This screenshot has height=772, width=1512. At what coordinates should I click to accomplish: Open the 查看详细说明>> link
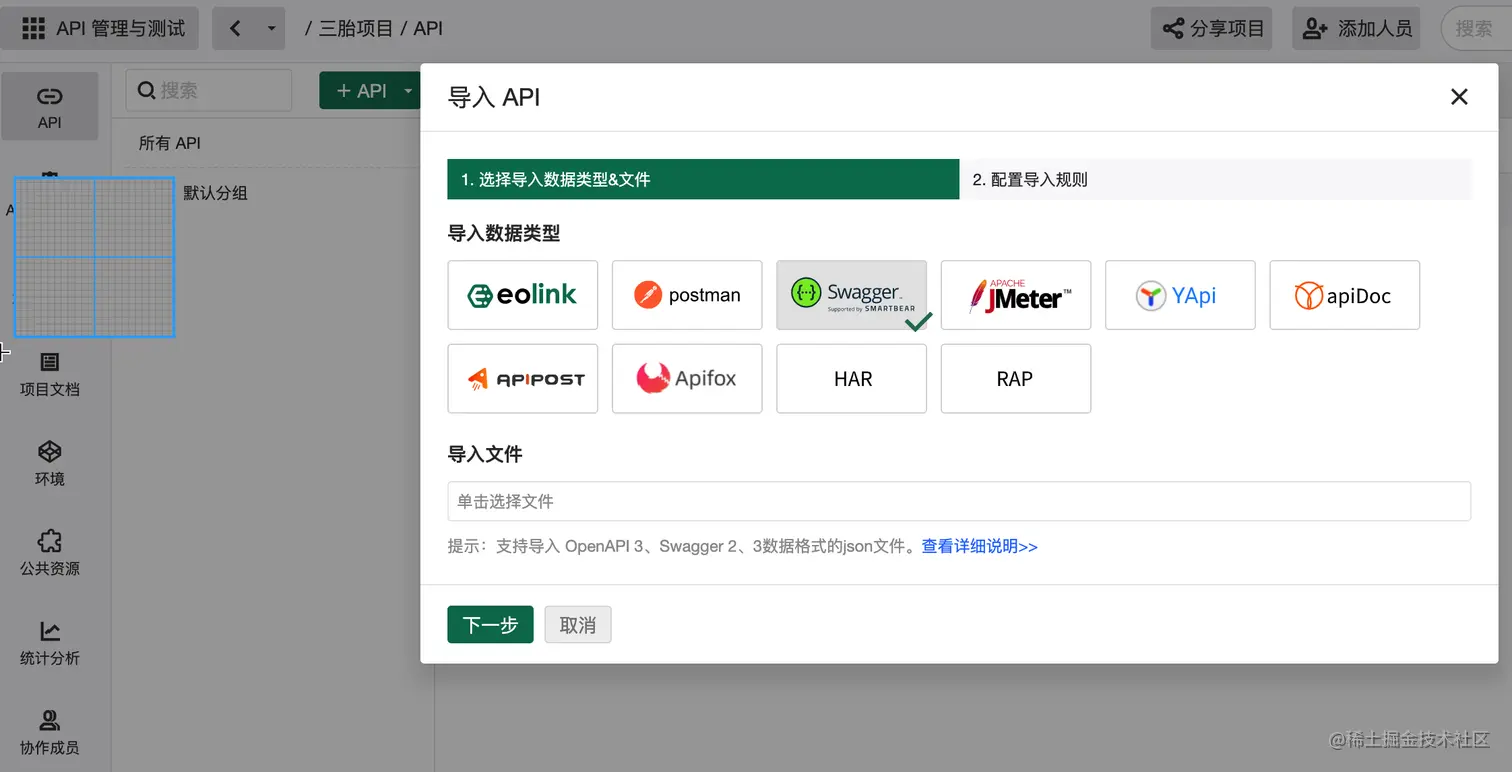pyautogui.click(x=979, y=546)
